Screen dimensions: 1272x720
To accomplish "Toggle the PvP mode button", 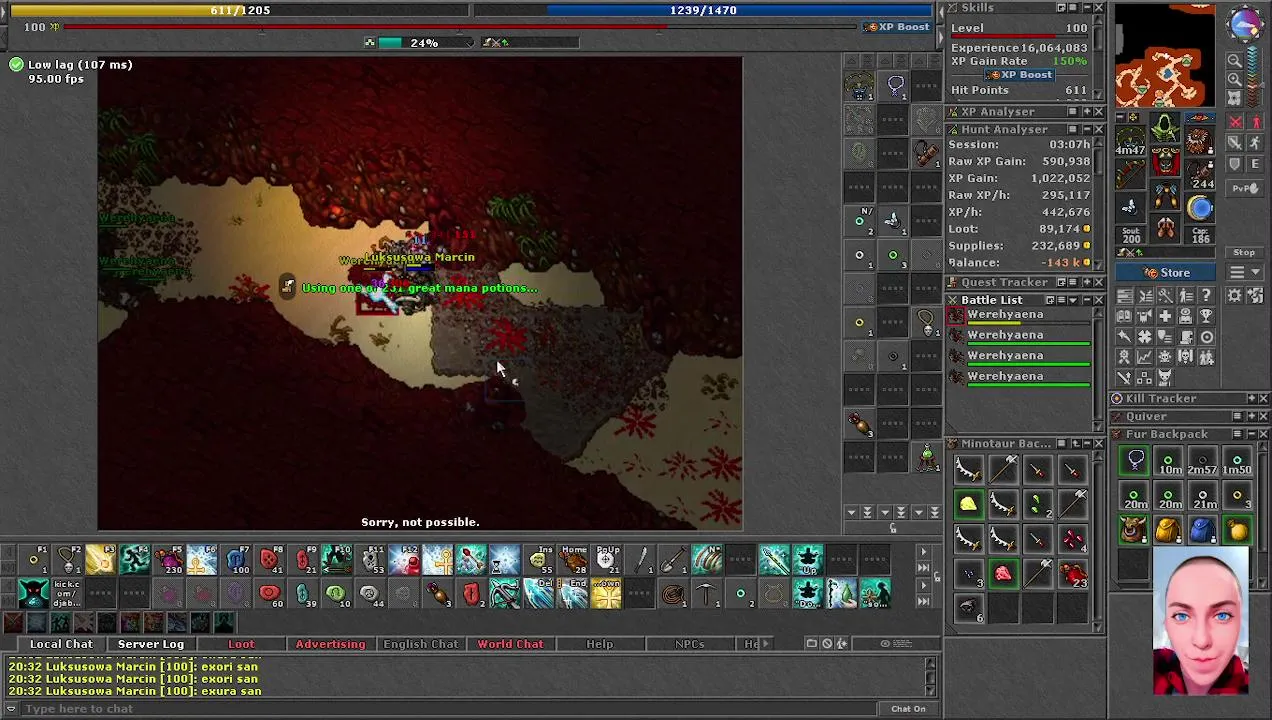I will pos(1244,188).
